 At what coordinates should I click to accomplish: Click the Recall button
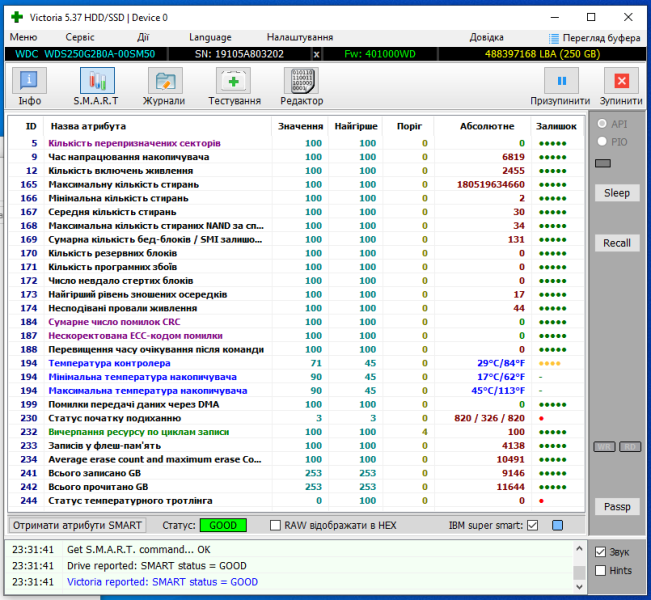(617, 243)
